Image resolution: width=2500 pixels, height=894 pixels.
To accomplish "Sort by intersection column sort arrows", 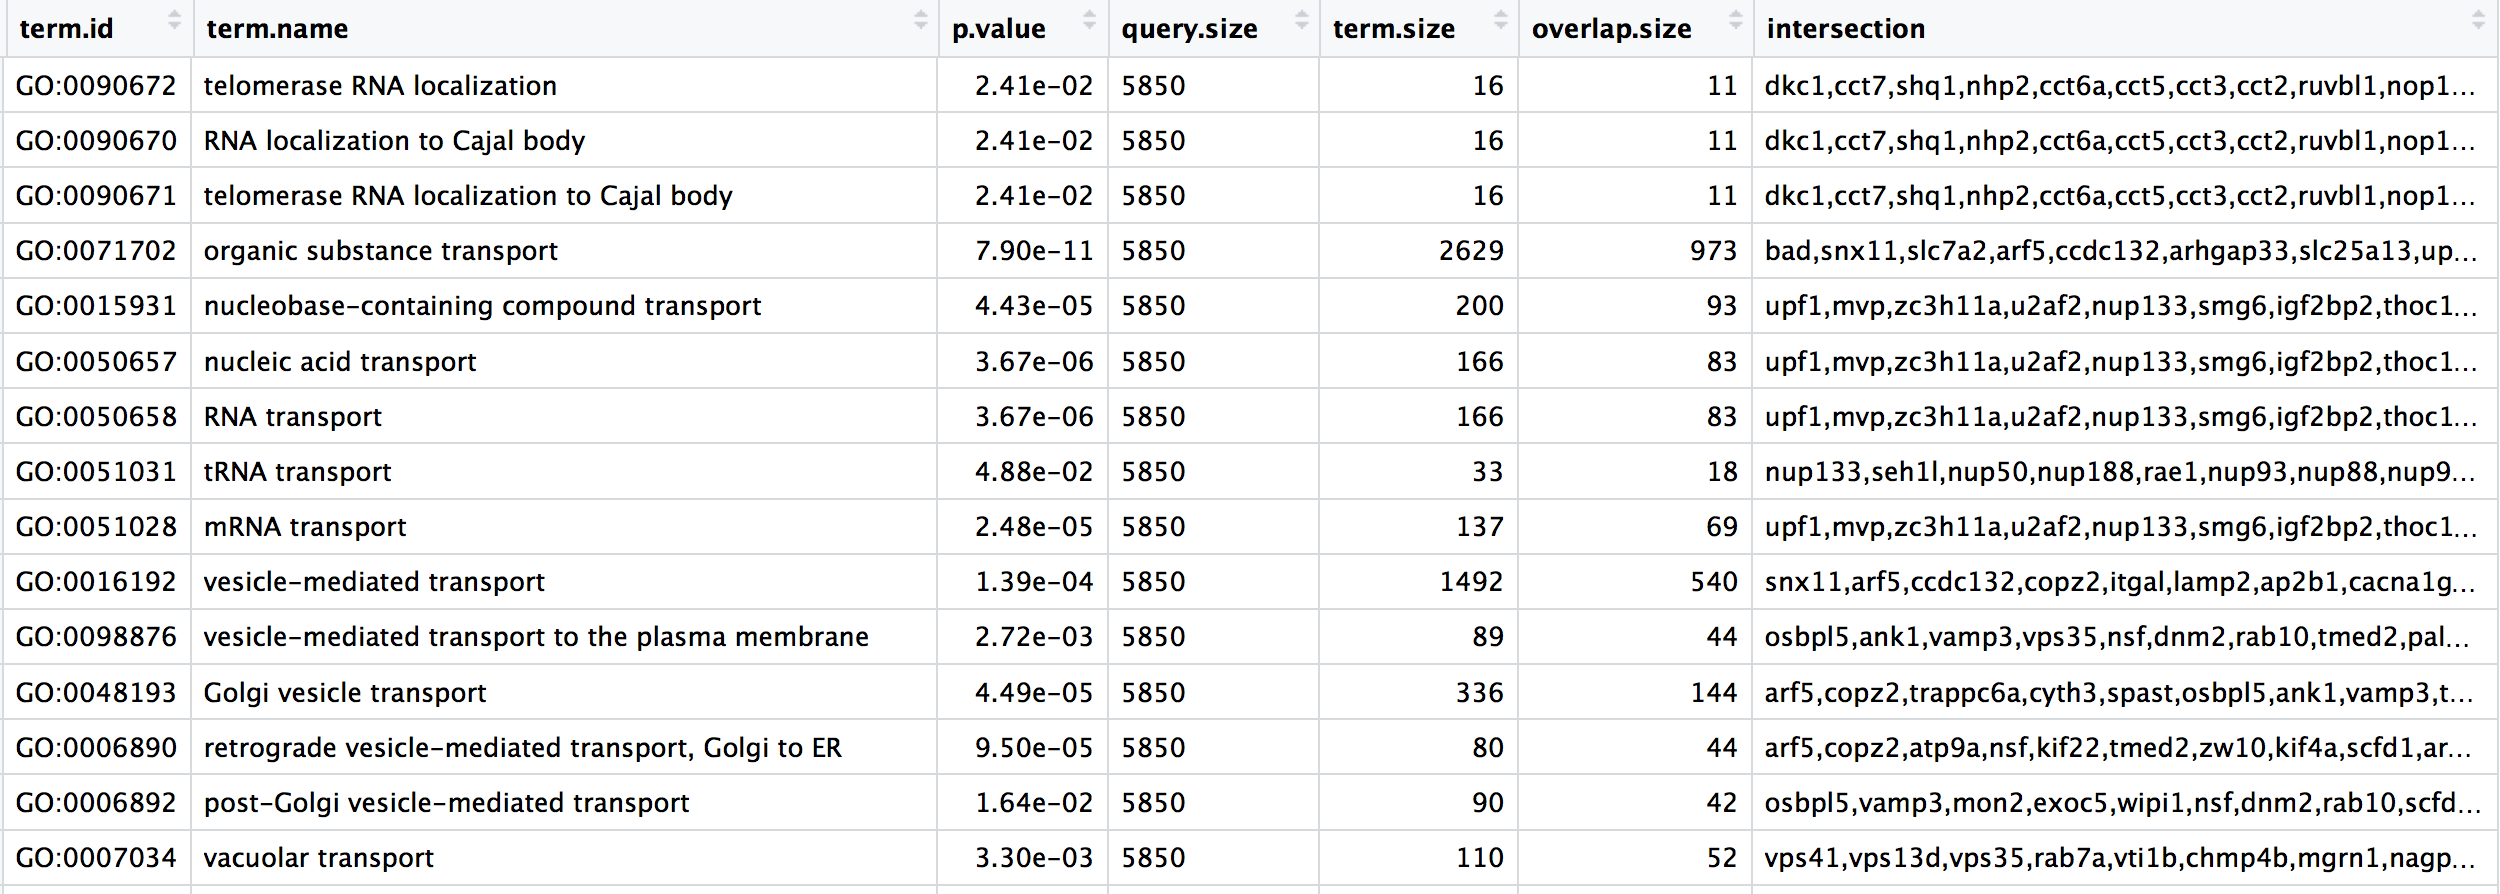I will pos(2478,20).
